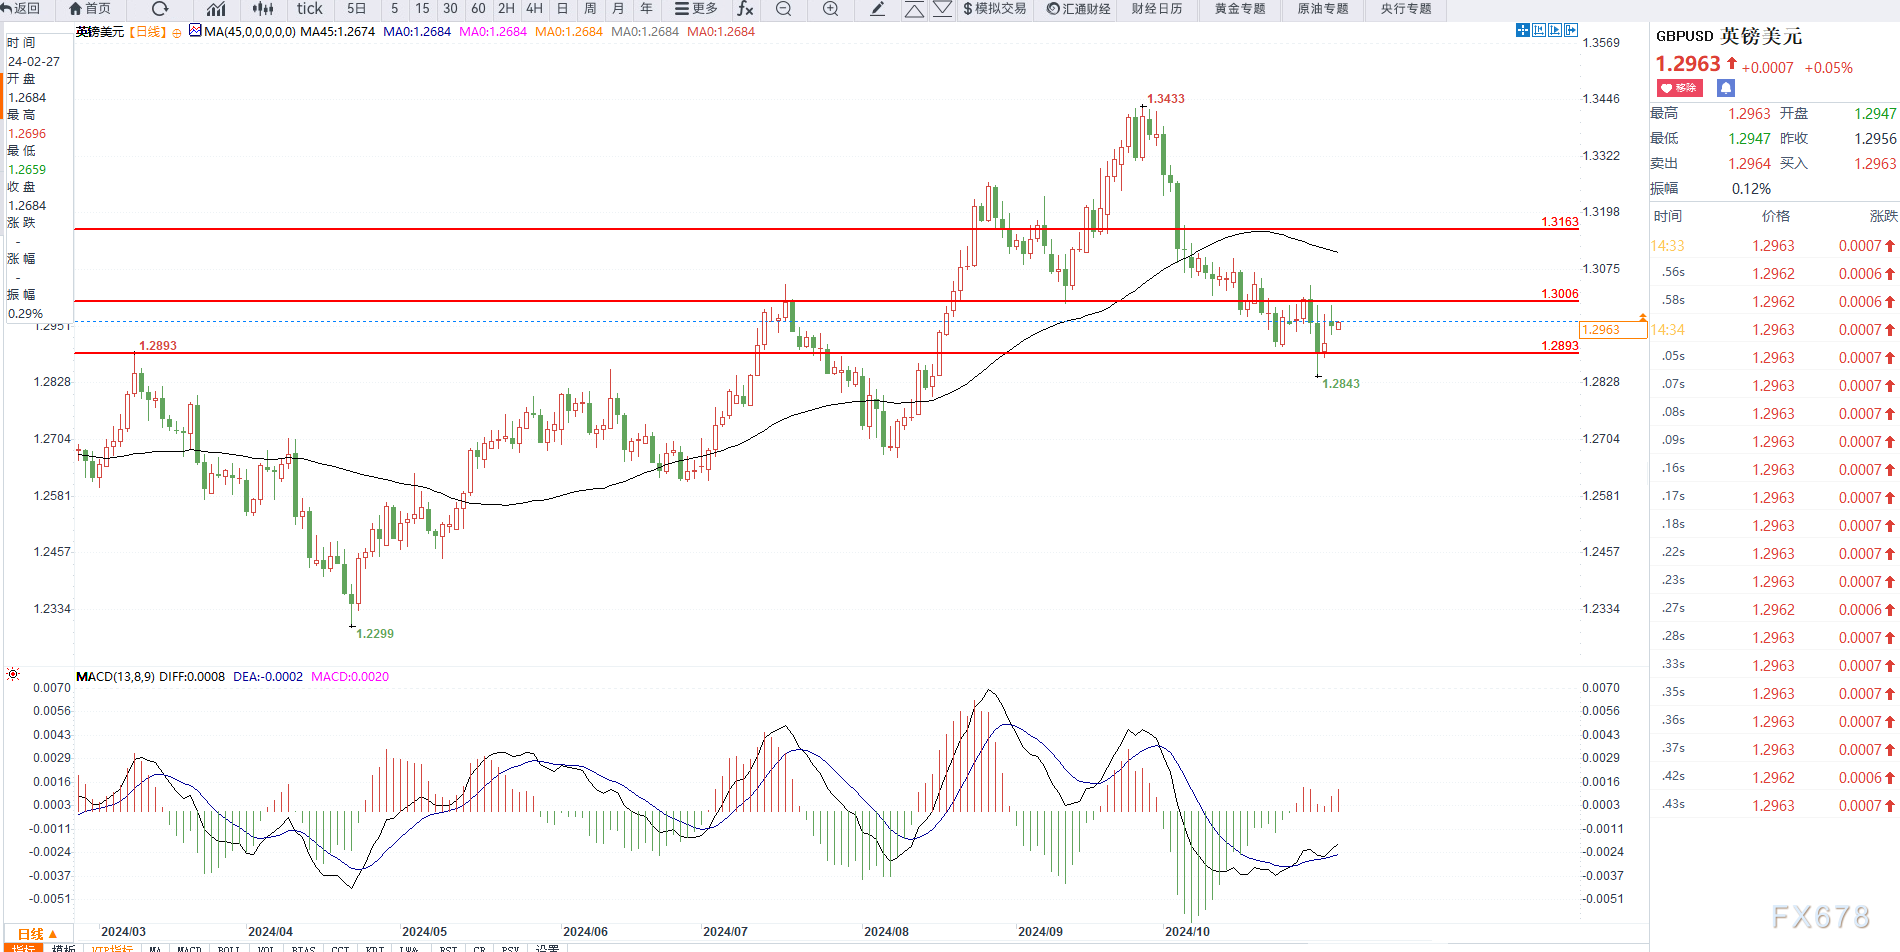Click the 1.3163 red resistance line label

coord(1559,222)
